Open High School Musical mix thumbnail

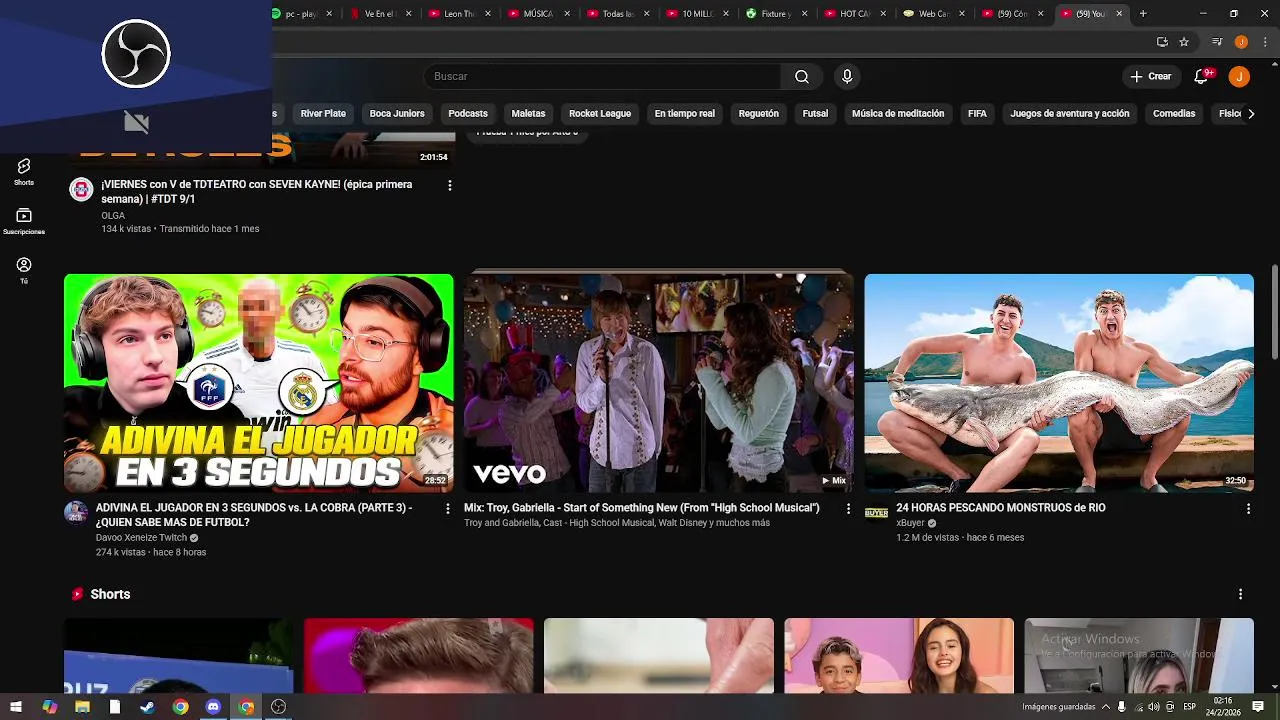(x=658, y=383)
